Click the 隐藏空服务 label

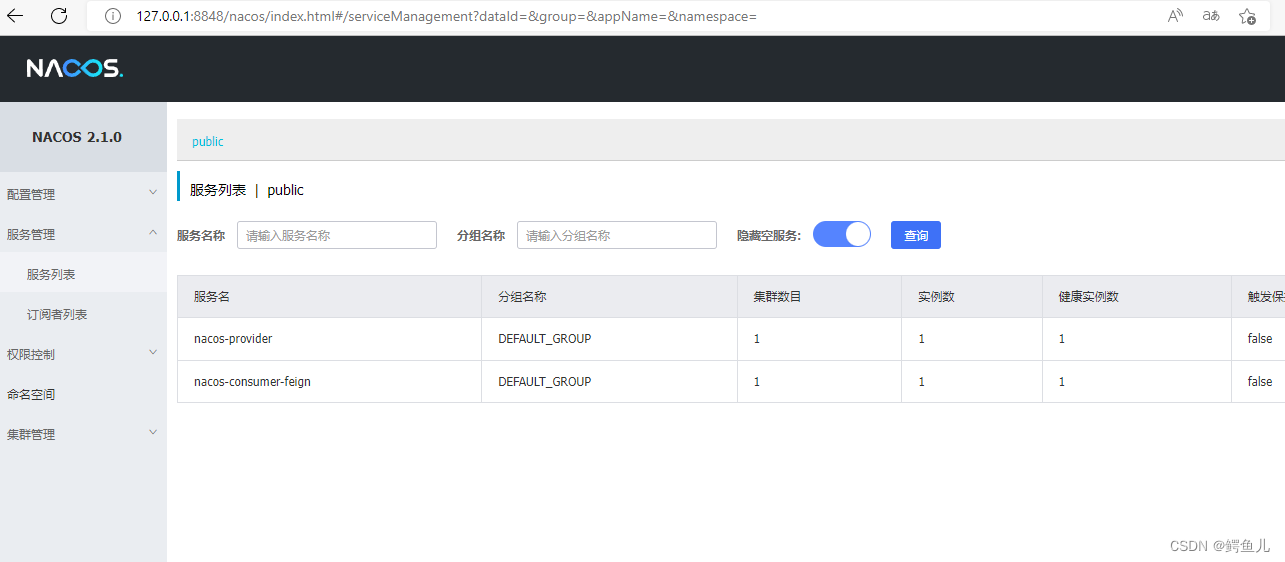[x=769, y=235]
